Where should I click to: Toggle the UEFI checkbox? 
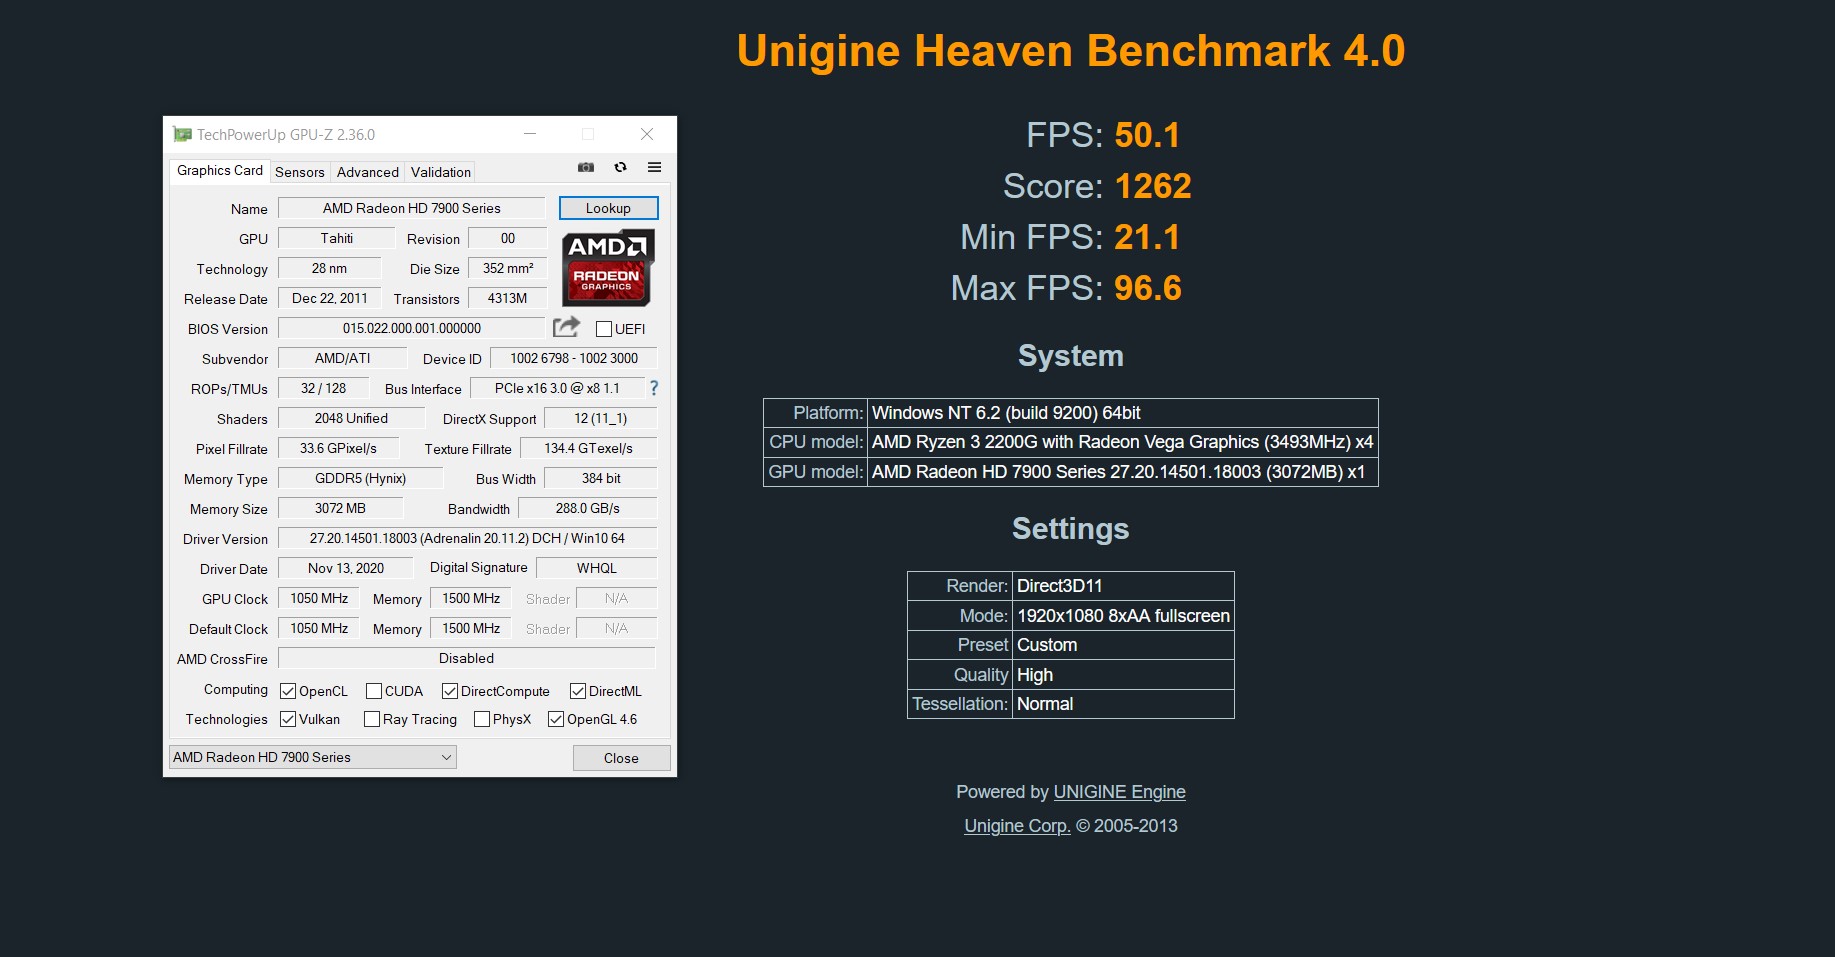[604, 329]
